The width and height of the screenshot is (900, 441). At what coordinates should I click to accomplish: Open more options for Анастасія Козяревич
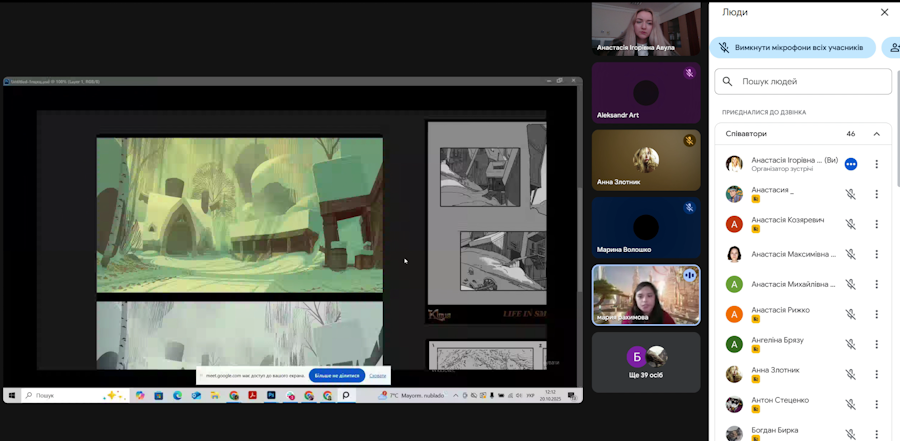876,224
